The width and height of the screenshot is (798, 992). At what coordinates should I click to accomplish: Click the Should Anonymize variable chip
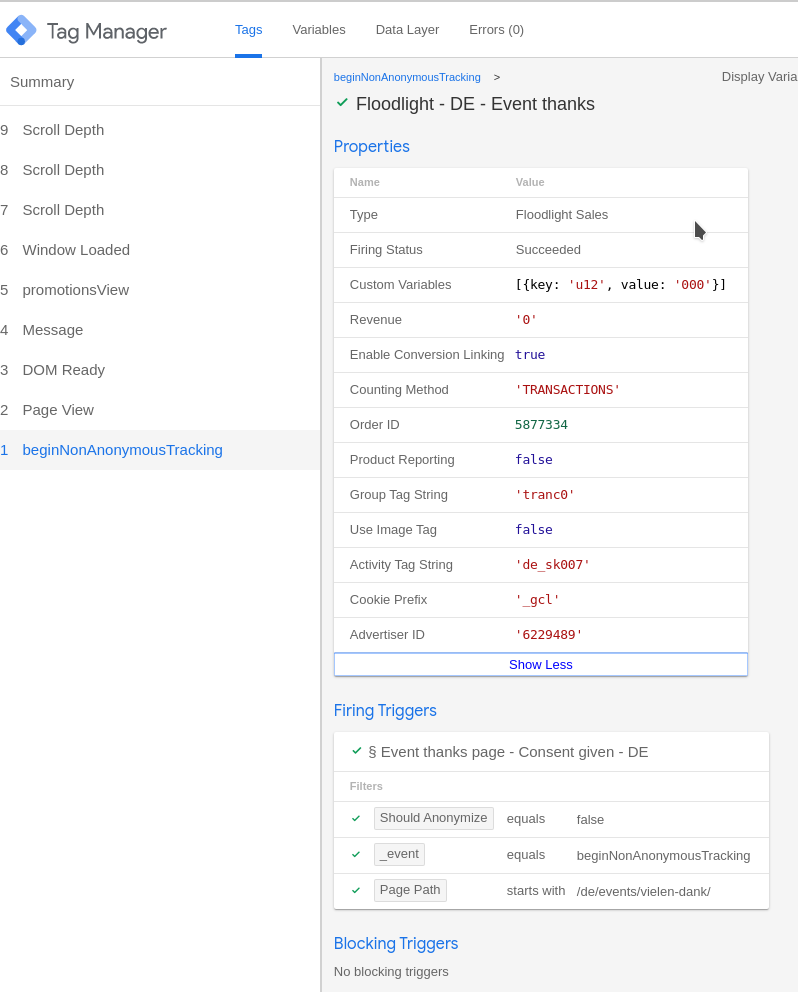click(433, 818)
